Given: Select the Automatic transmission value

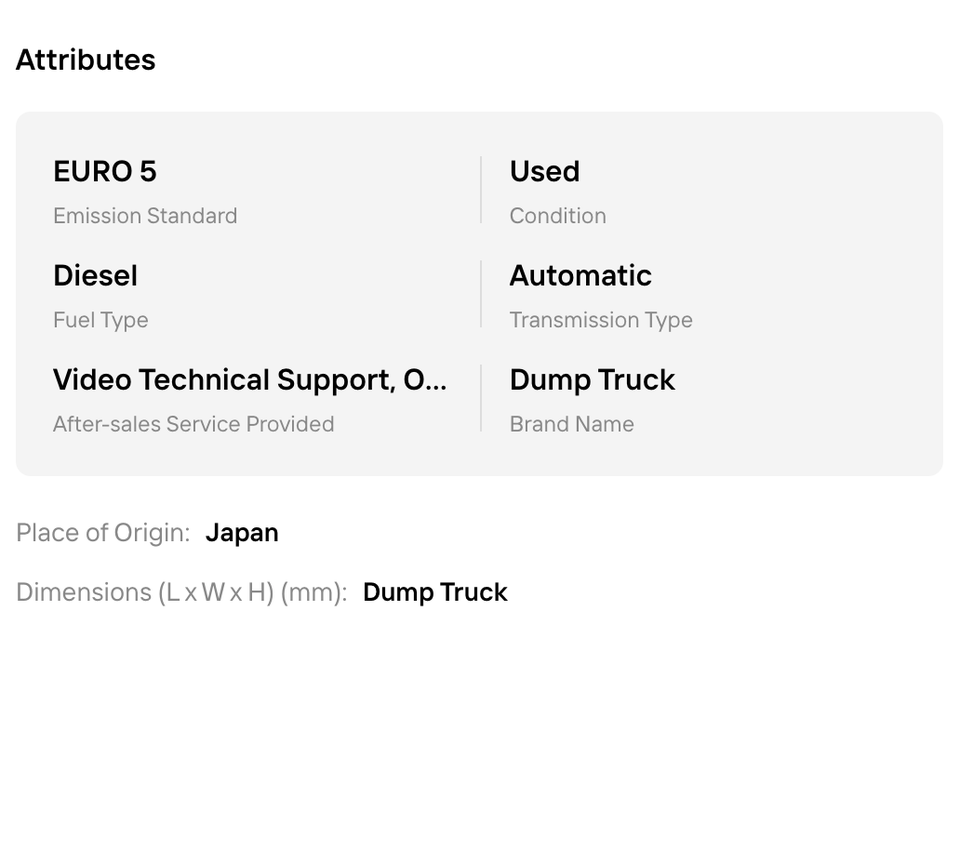Looking at the screenshot, I should point(580,276).
